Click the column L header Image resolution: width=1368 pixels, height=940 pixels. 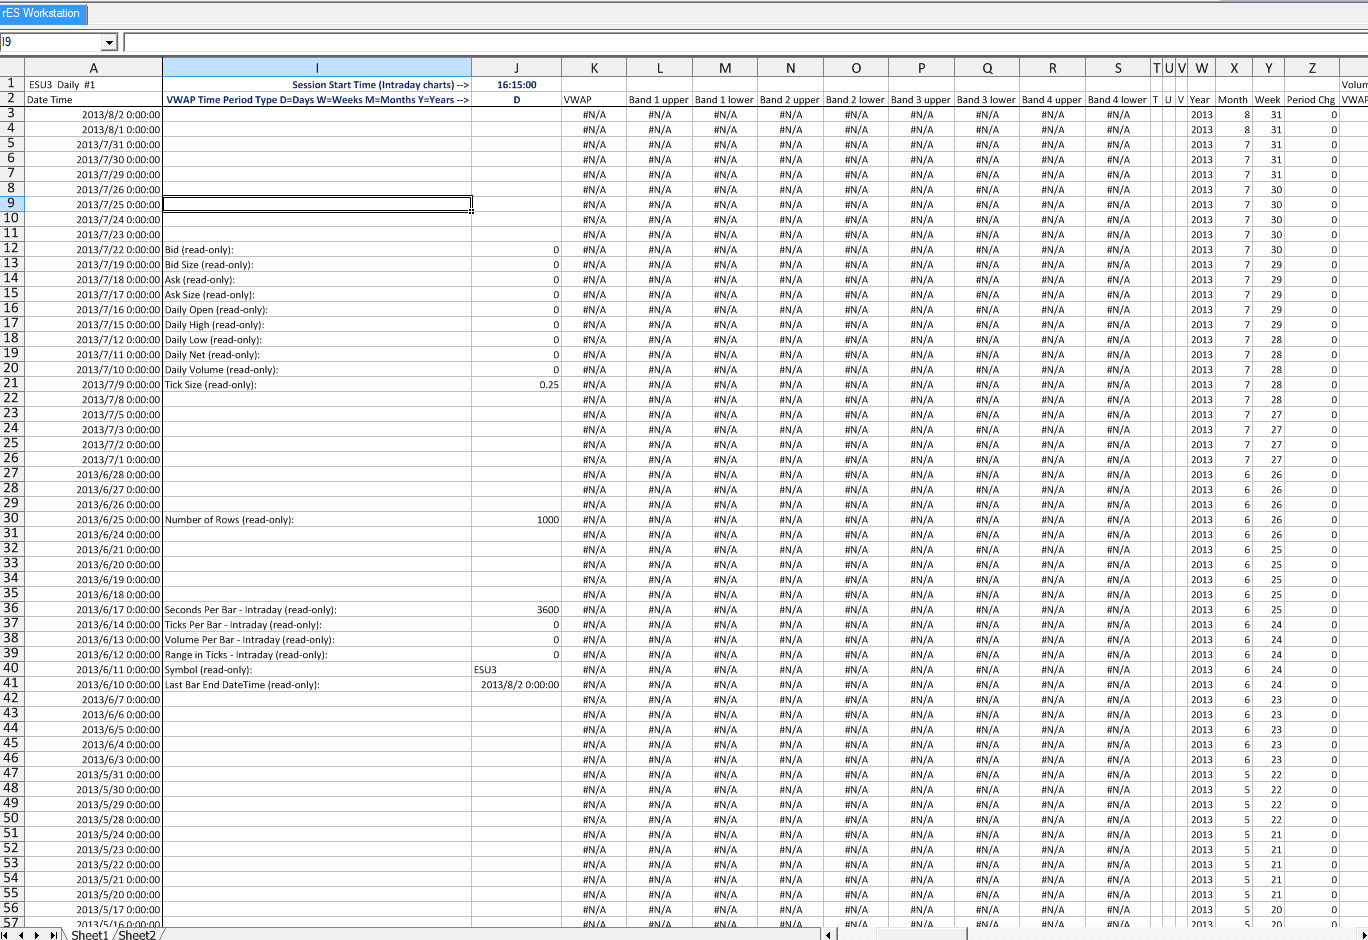[x=660, y=67]
